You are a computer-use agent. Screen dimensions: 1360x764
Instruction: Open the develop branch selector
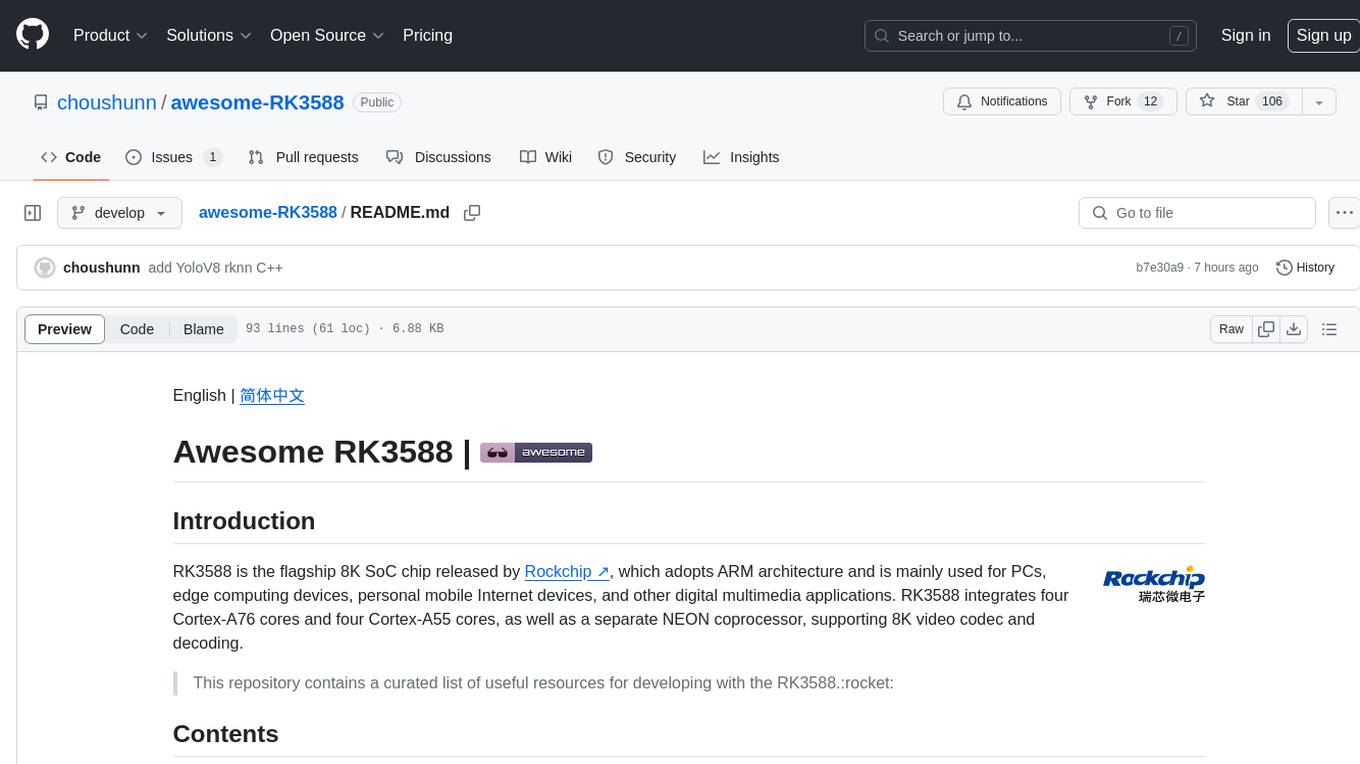(120, 213)
